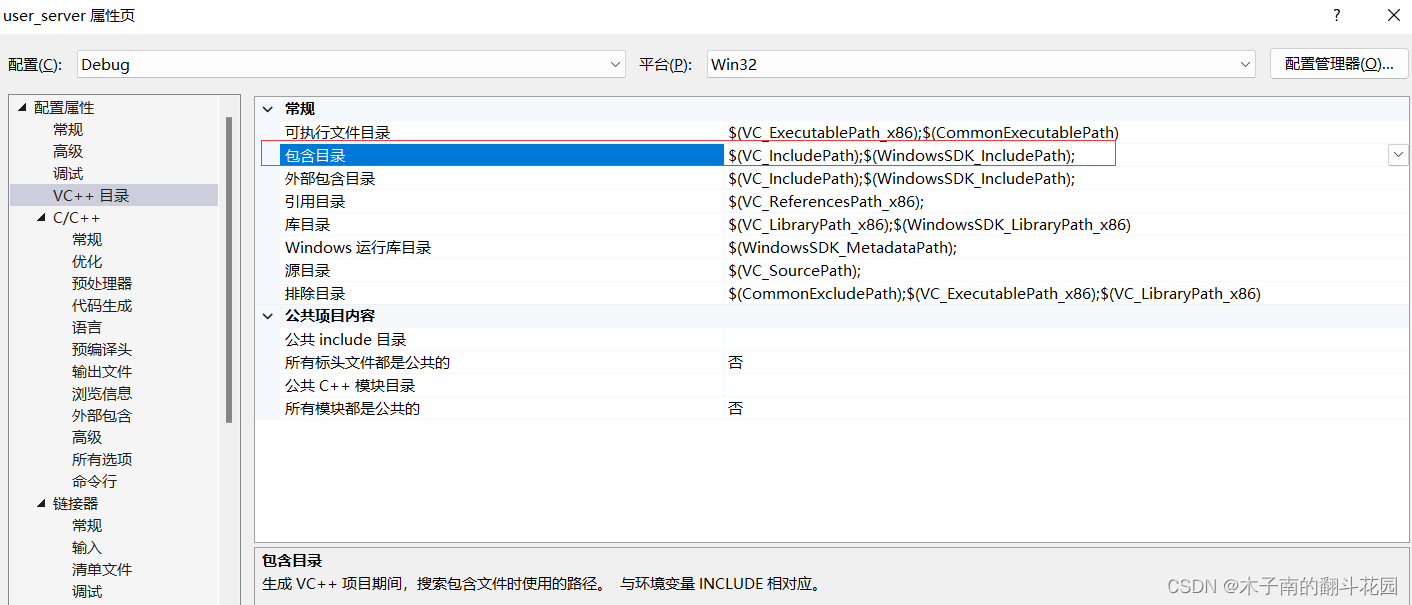Select the 预编译头 tree item
Viewport: 1412px width, 605px height.
(x=102, y=349)
